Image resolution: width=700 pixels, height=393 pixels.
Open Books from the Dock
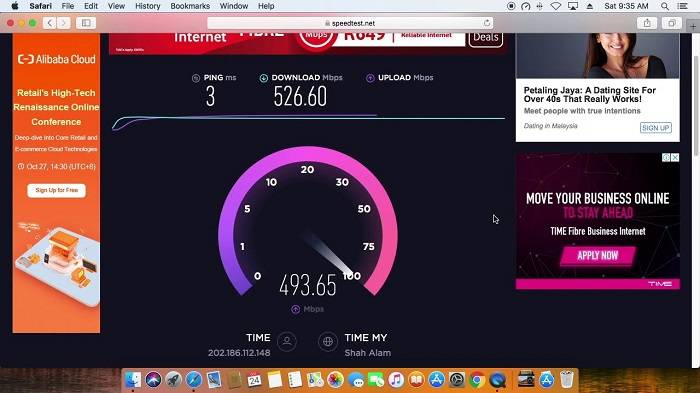click(x=416, y=380)
